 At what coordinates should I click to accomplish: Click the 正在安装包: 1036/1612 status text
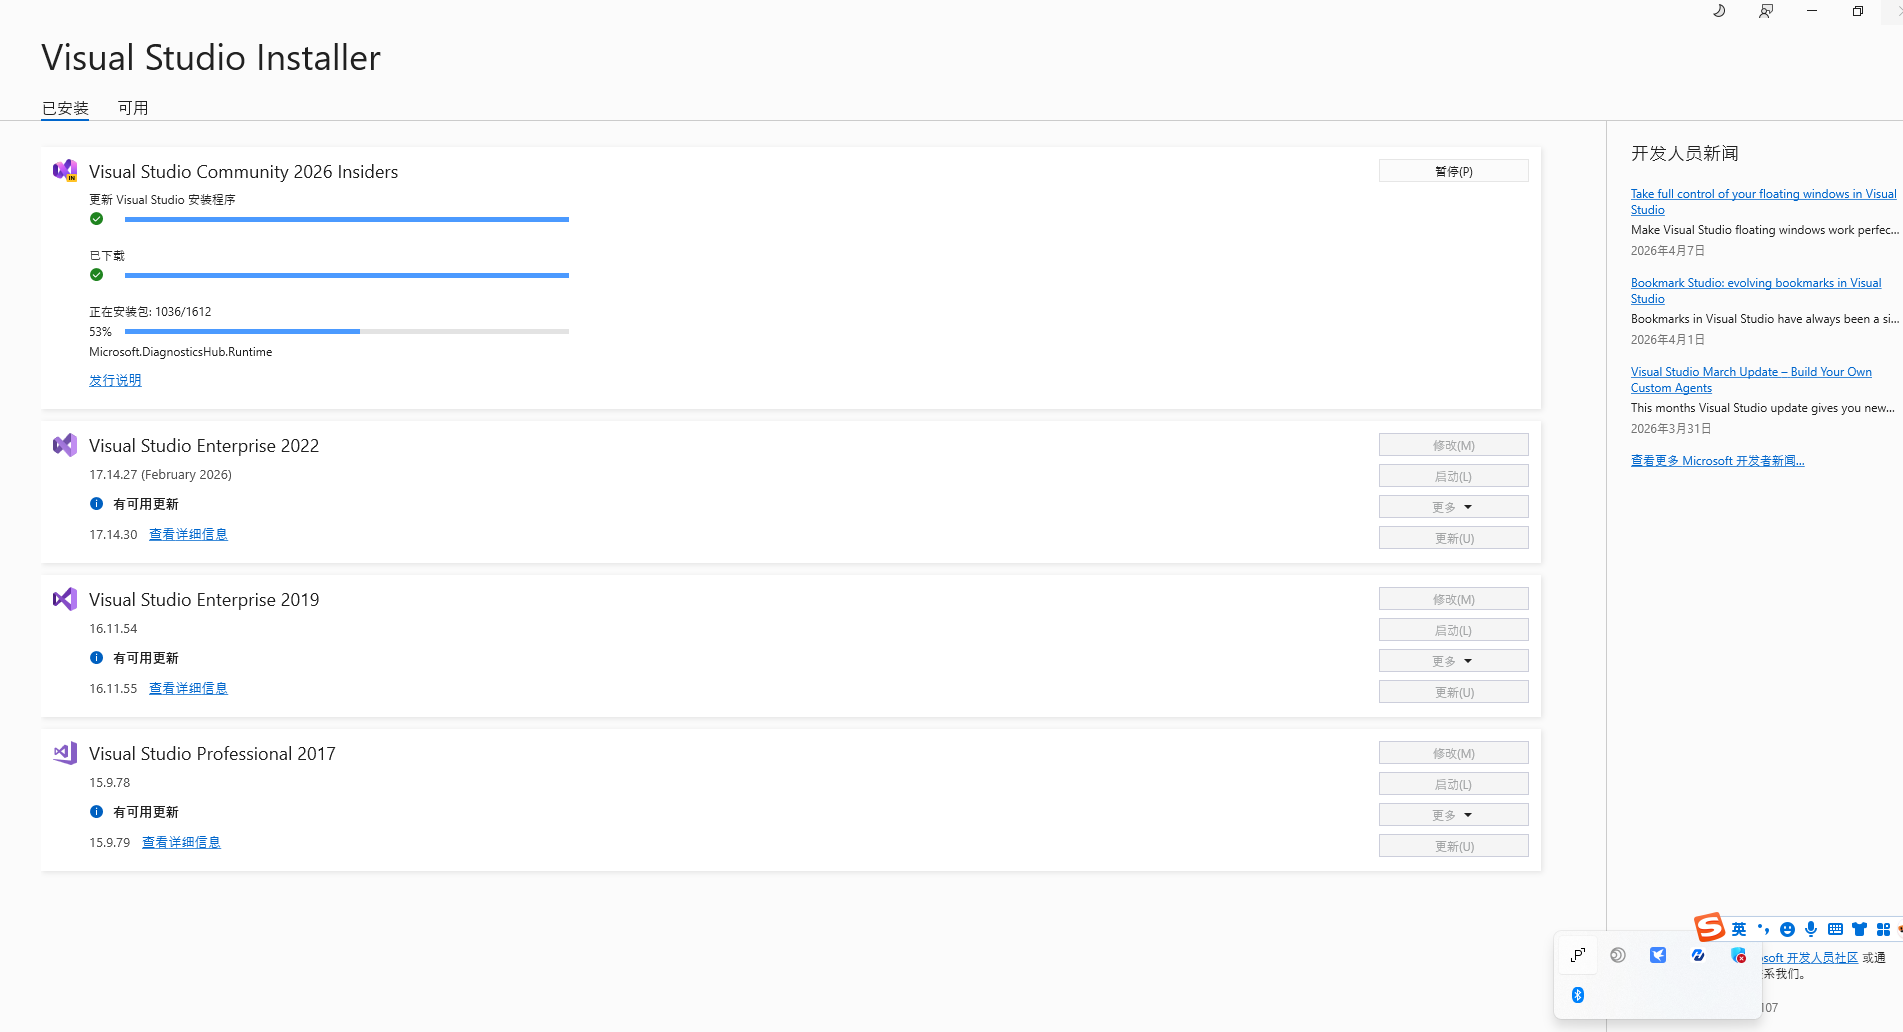click(150, 311)
